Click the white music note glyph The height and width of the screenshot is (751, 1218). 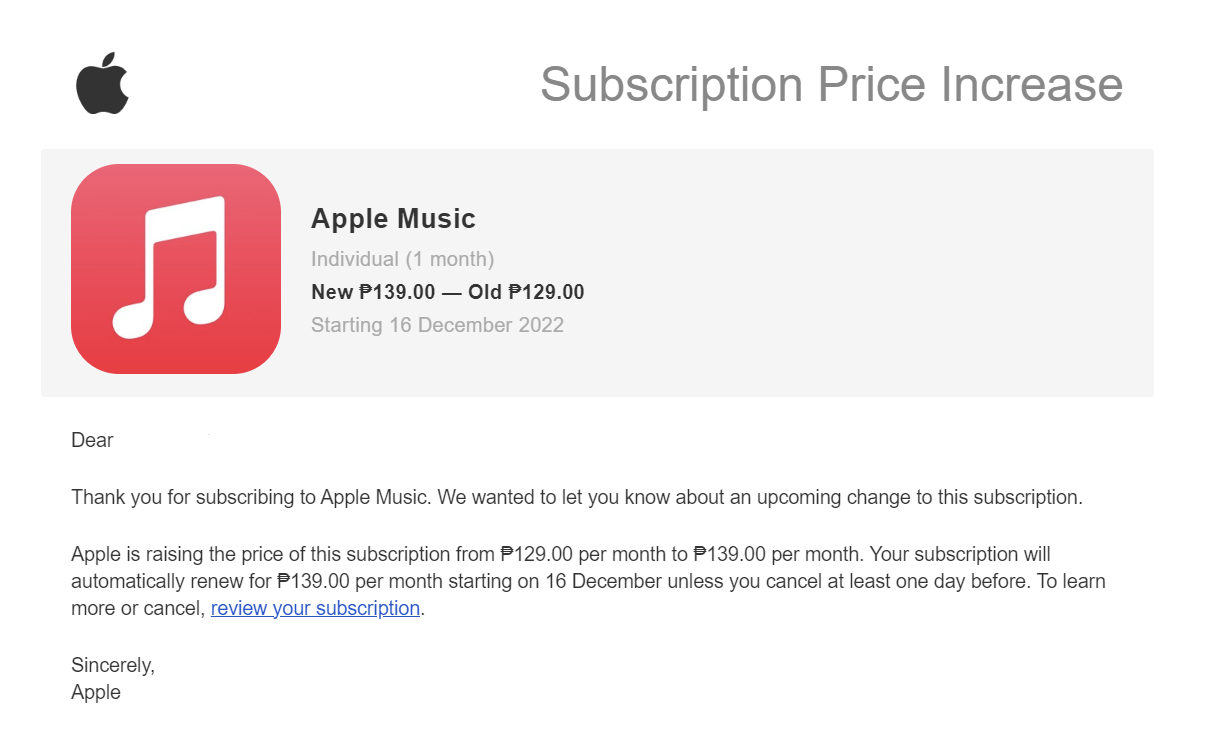169,267
